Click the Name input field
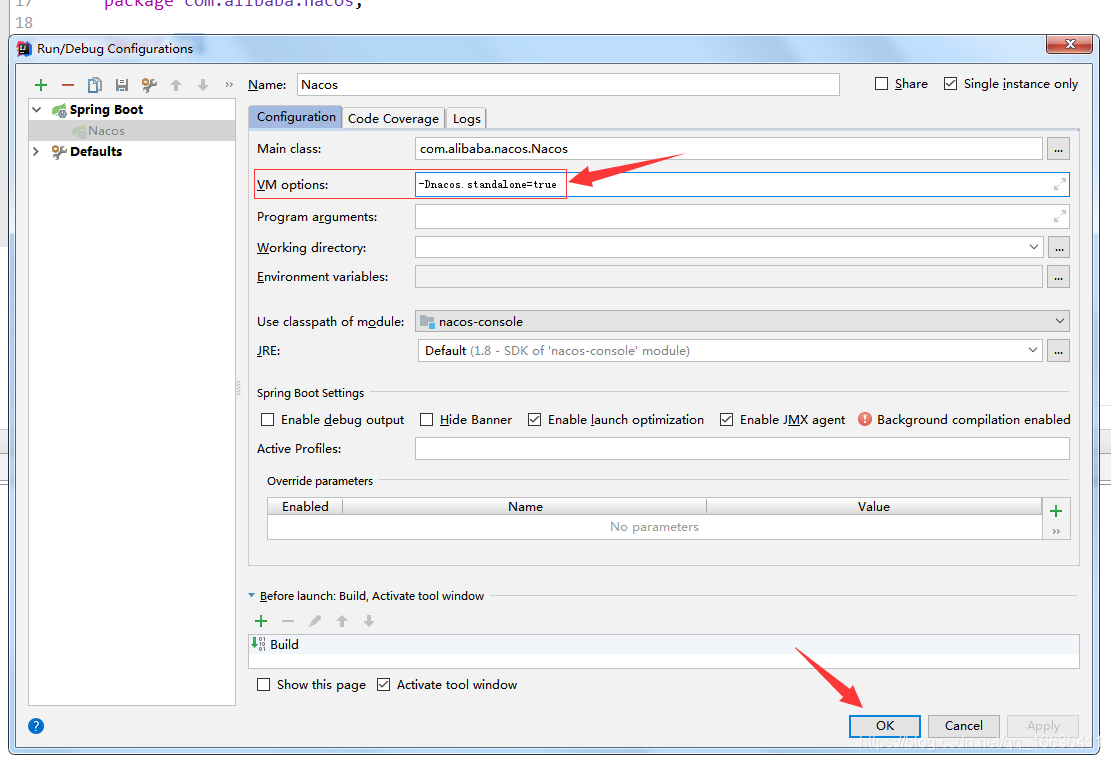Viewport: 1111px width, 761px height. [568, 84]
